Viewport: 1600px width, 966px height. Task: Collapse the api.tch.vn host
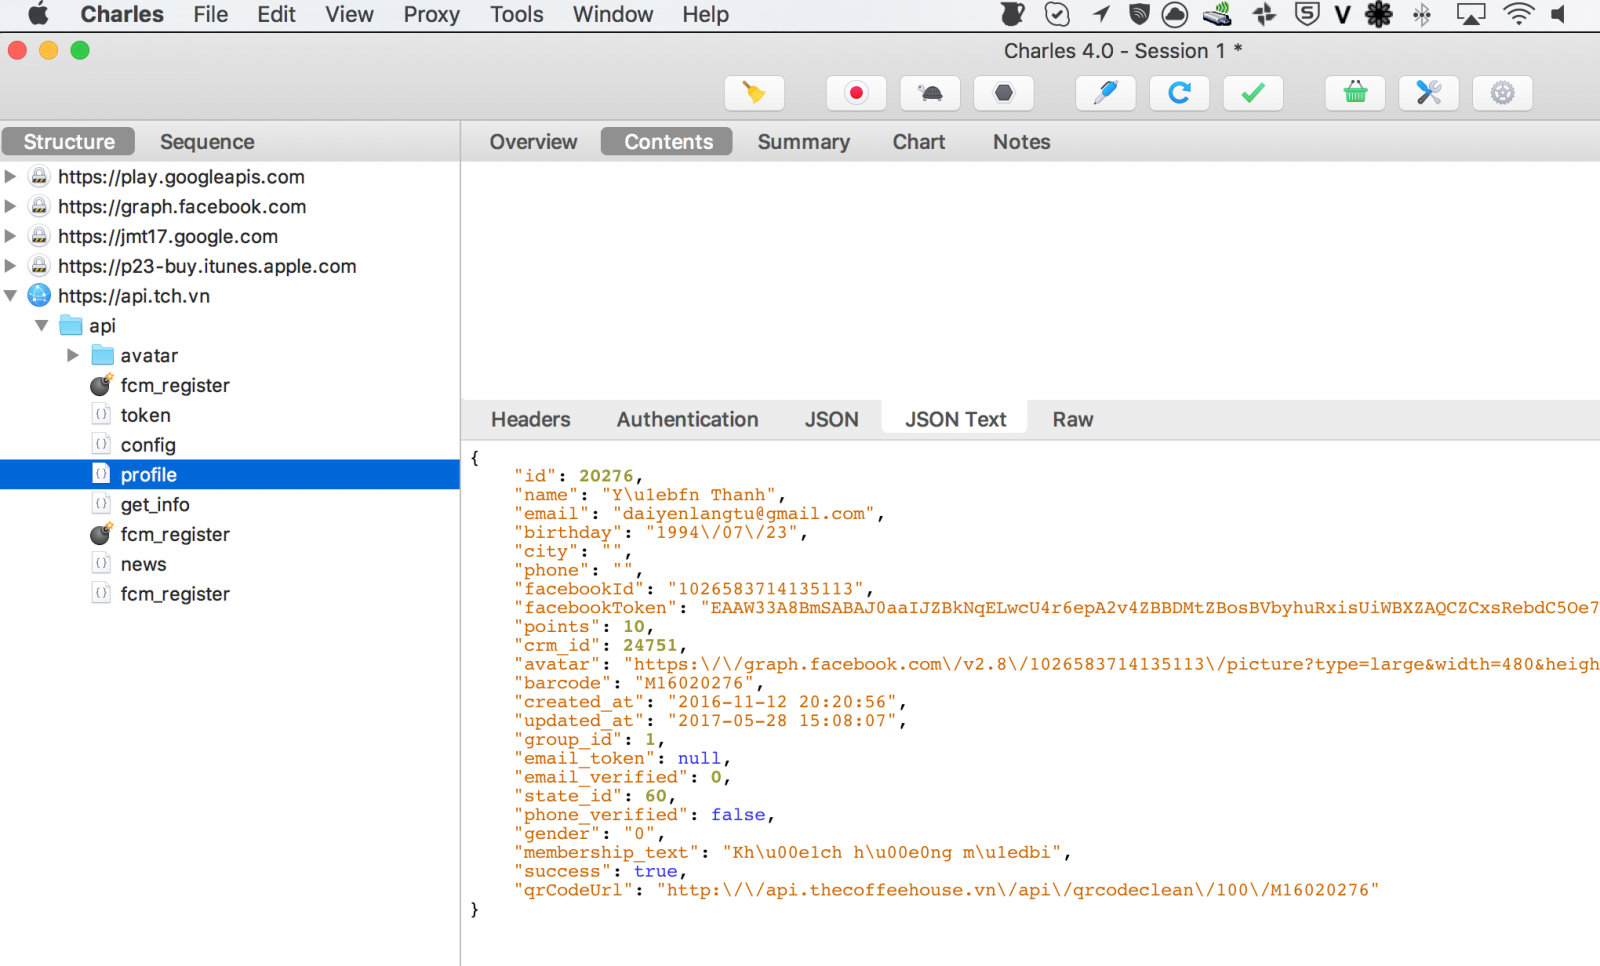pos(10,296)
